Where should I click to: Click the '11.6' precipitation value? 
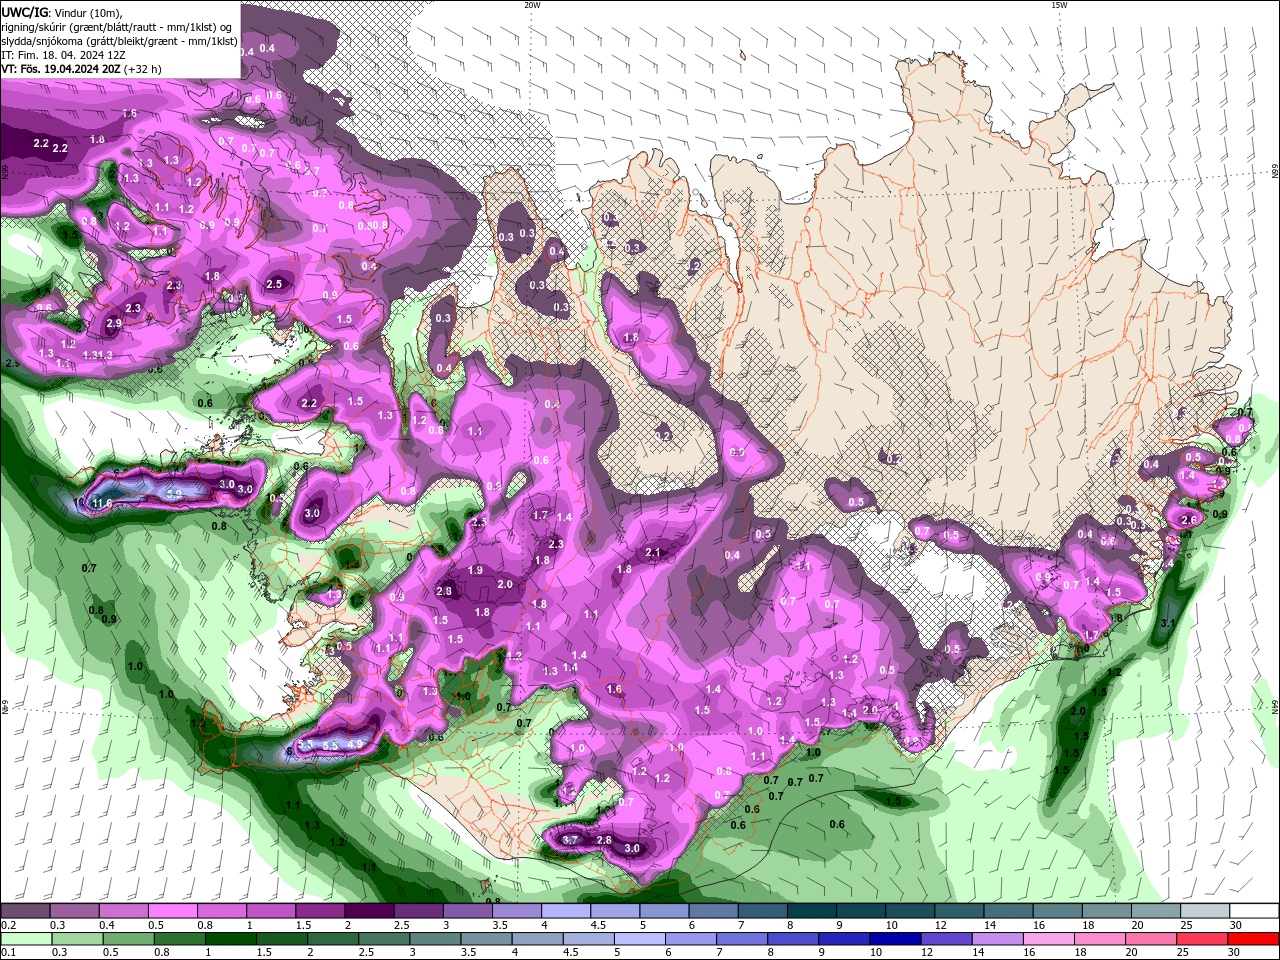click(102, 503)
